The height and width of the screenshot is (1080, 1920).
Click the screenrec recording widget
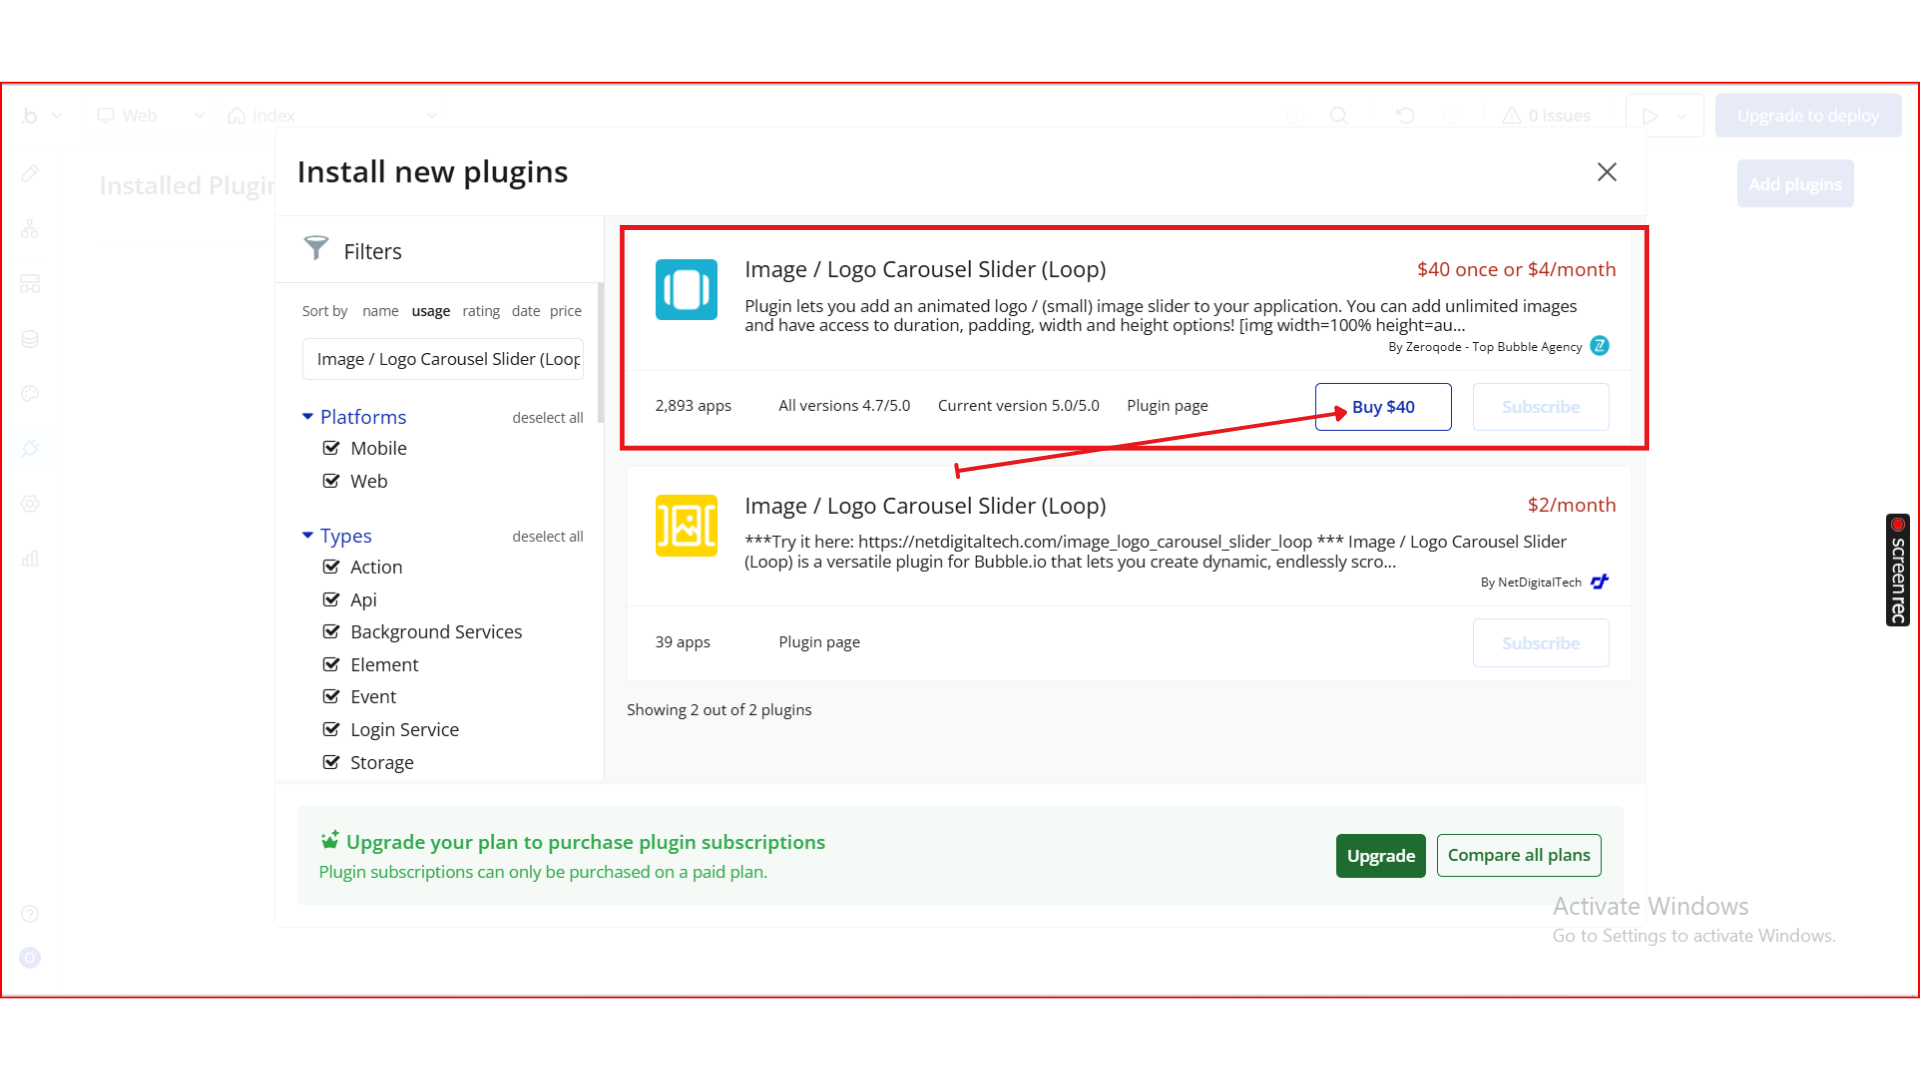[x=1897, y=570]
